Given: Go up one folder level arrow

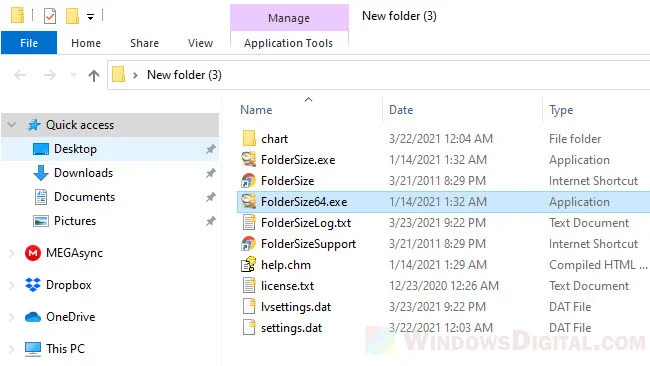Looking at the screenshot, I should pyautogui.click(x=94, y=75).
